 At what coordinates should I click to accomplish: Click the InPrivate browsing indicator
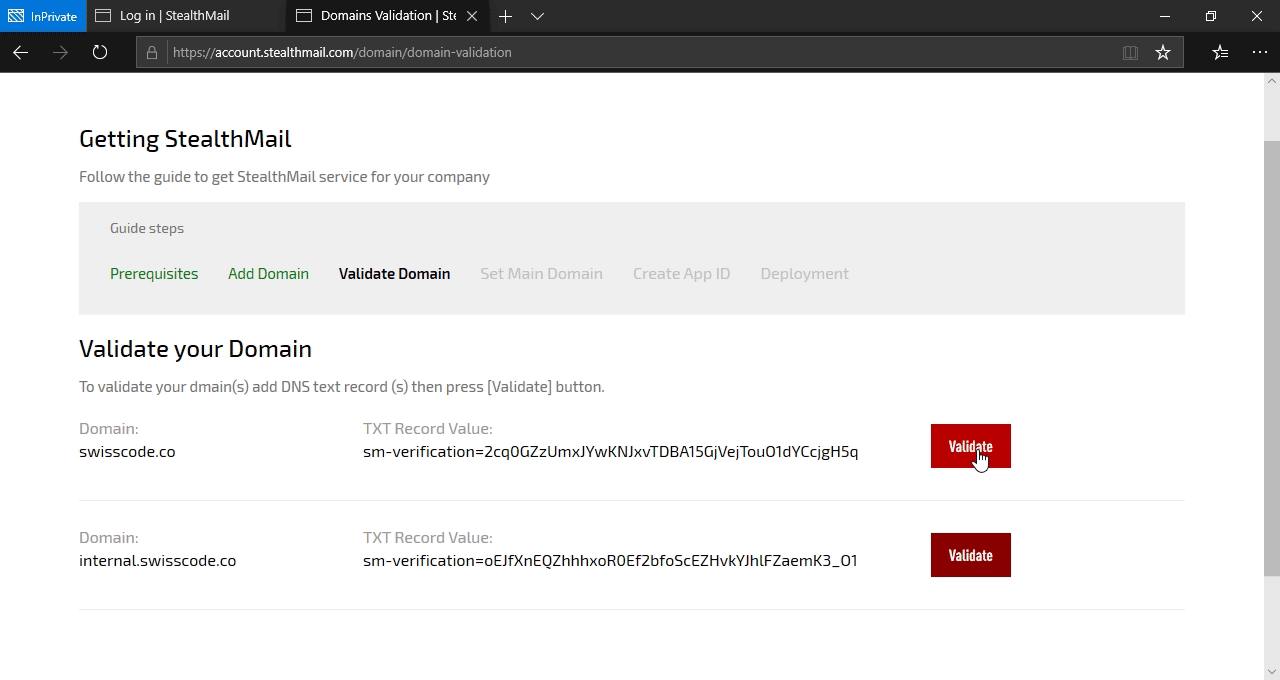(43, 16)
